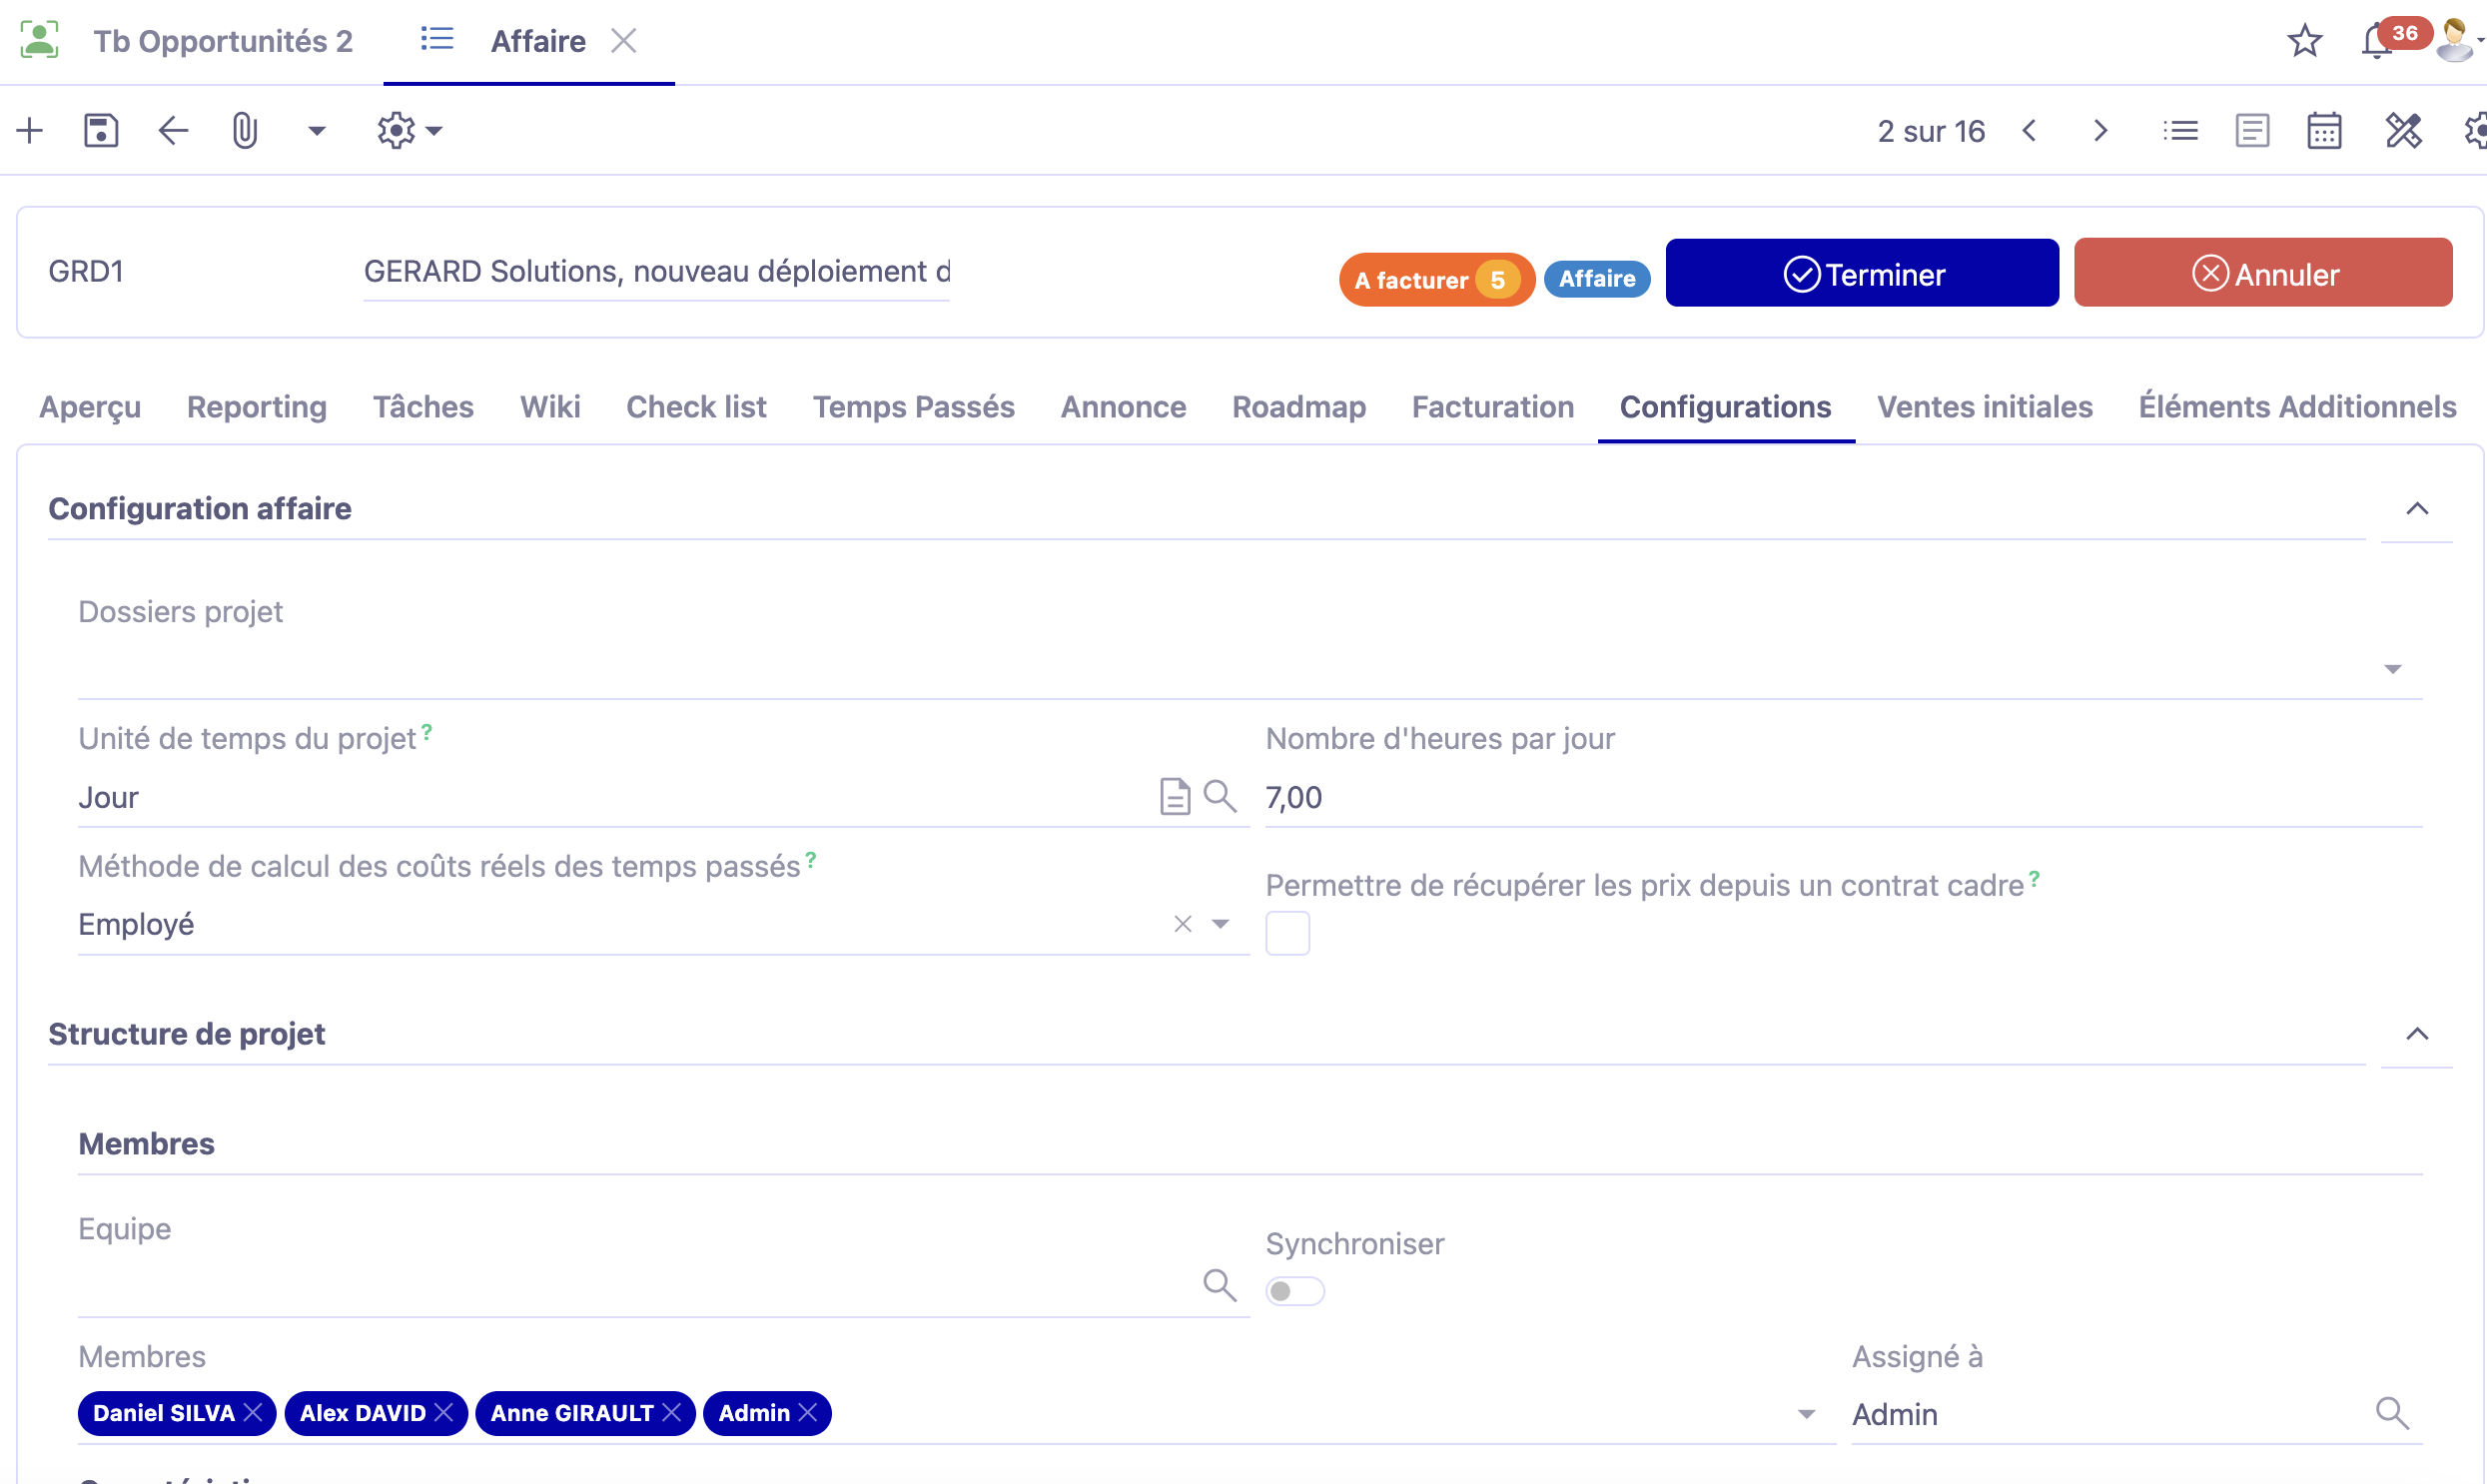
Task: Open attachments via the paperclip icon
Action: tap(243, 130)
